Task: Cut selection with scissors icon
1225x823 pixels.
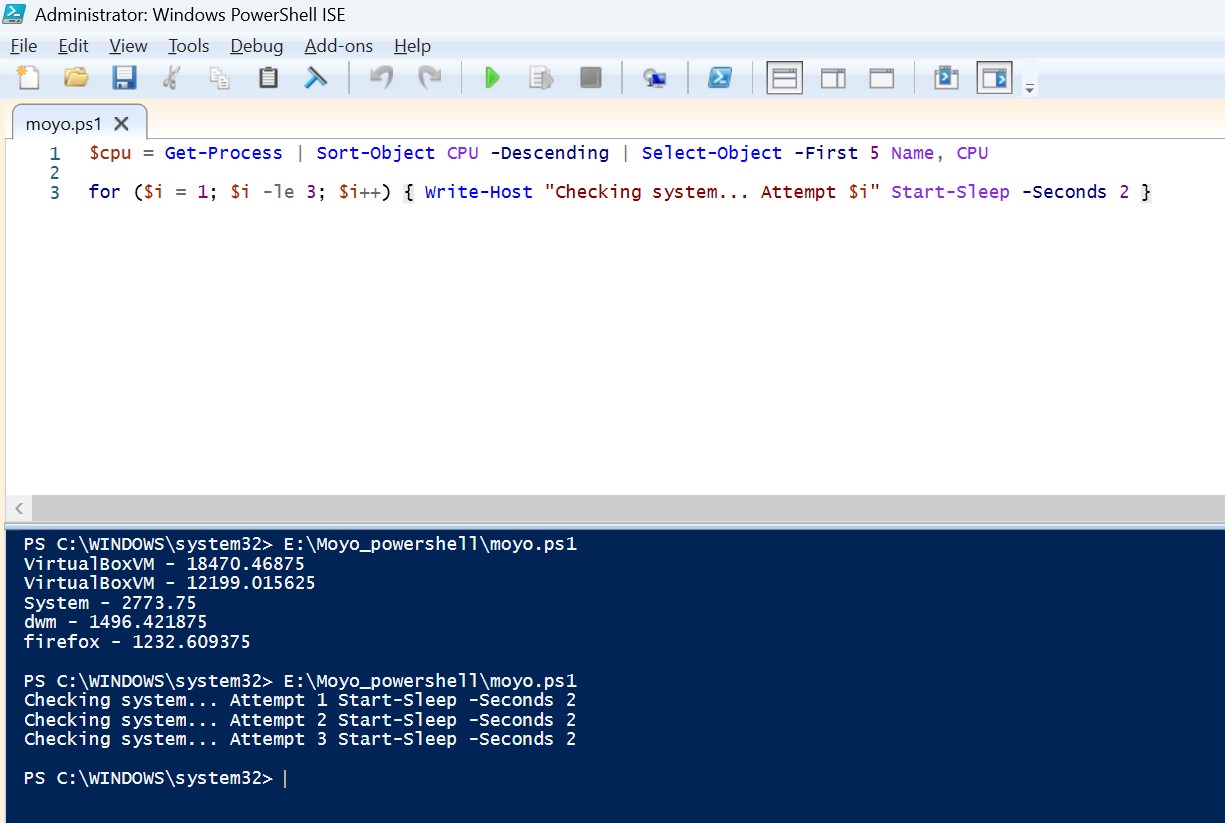Action: coord(172,77)
